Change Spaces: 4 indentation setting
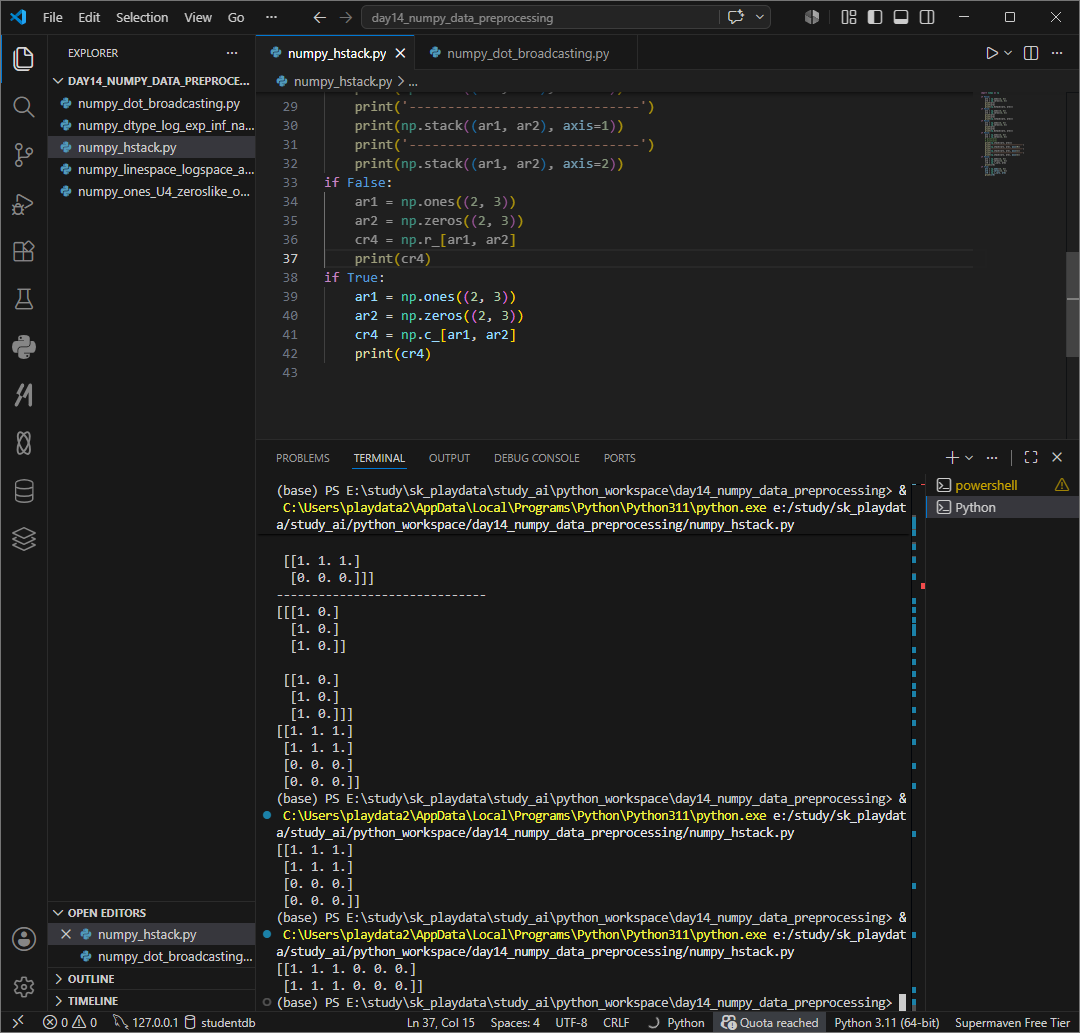This screenshot has width=1080, height=1033. point(515,1022)
